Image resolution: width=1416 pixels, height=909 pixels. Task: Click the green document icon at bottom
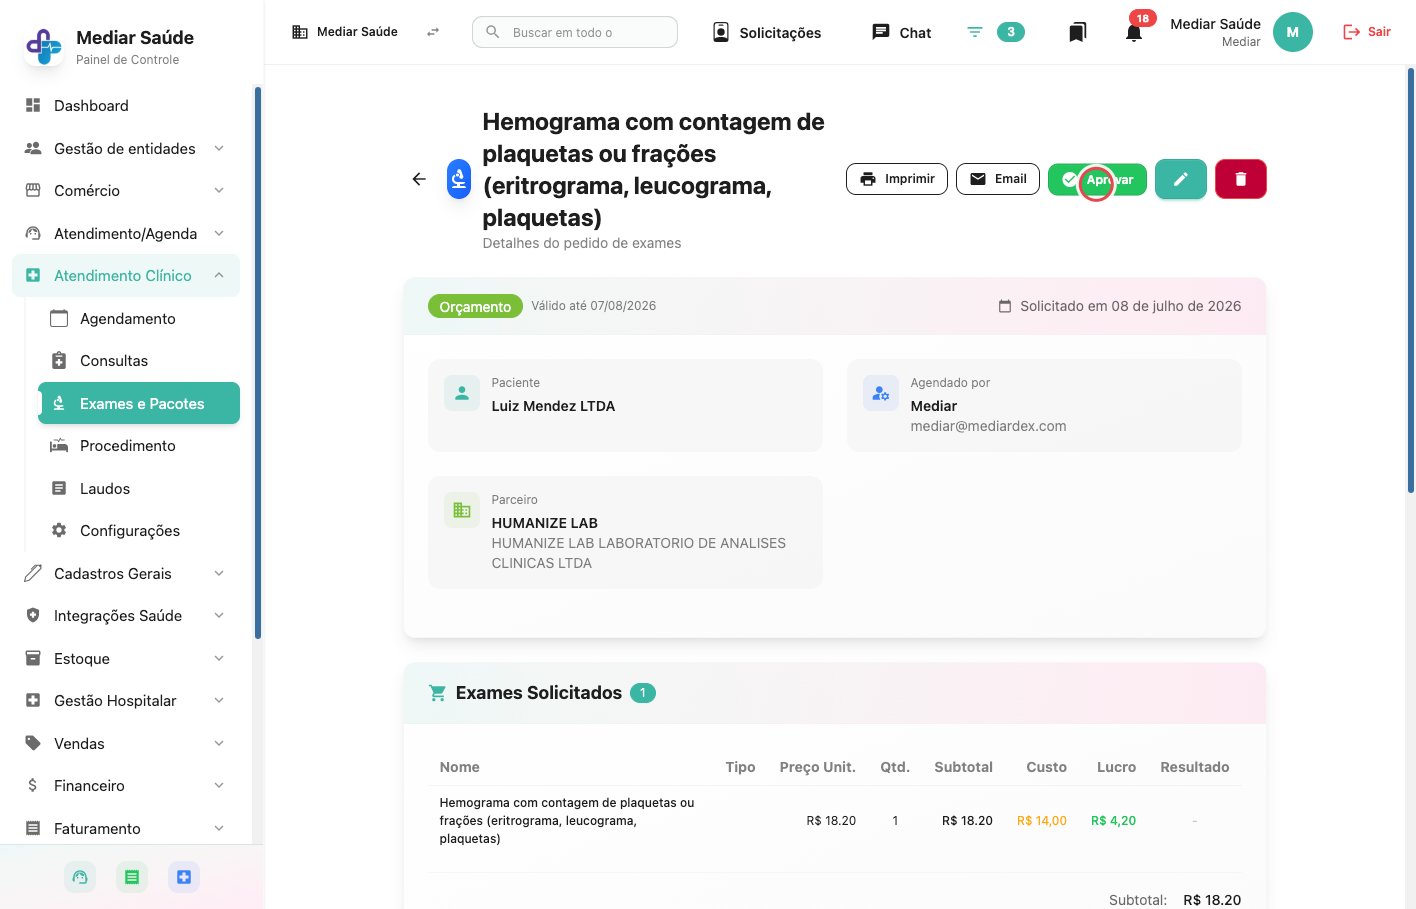132,877
